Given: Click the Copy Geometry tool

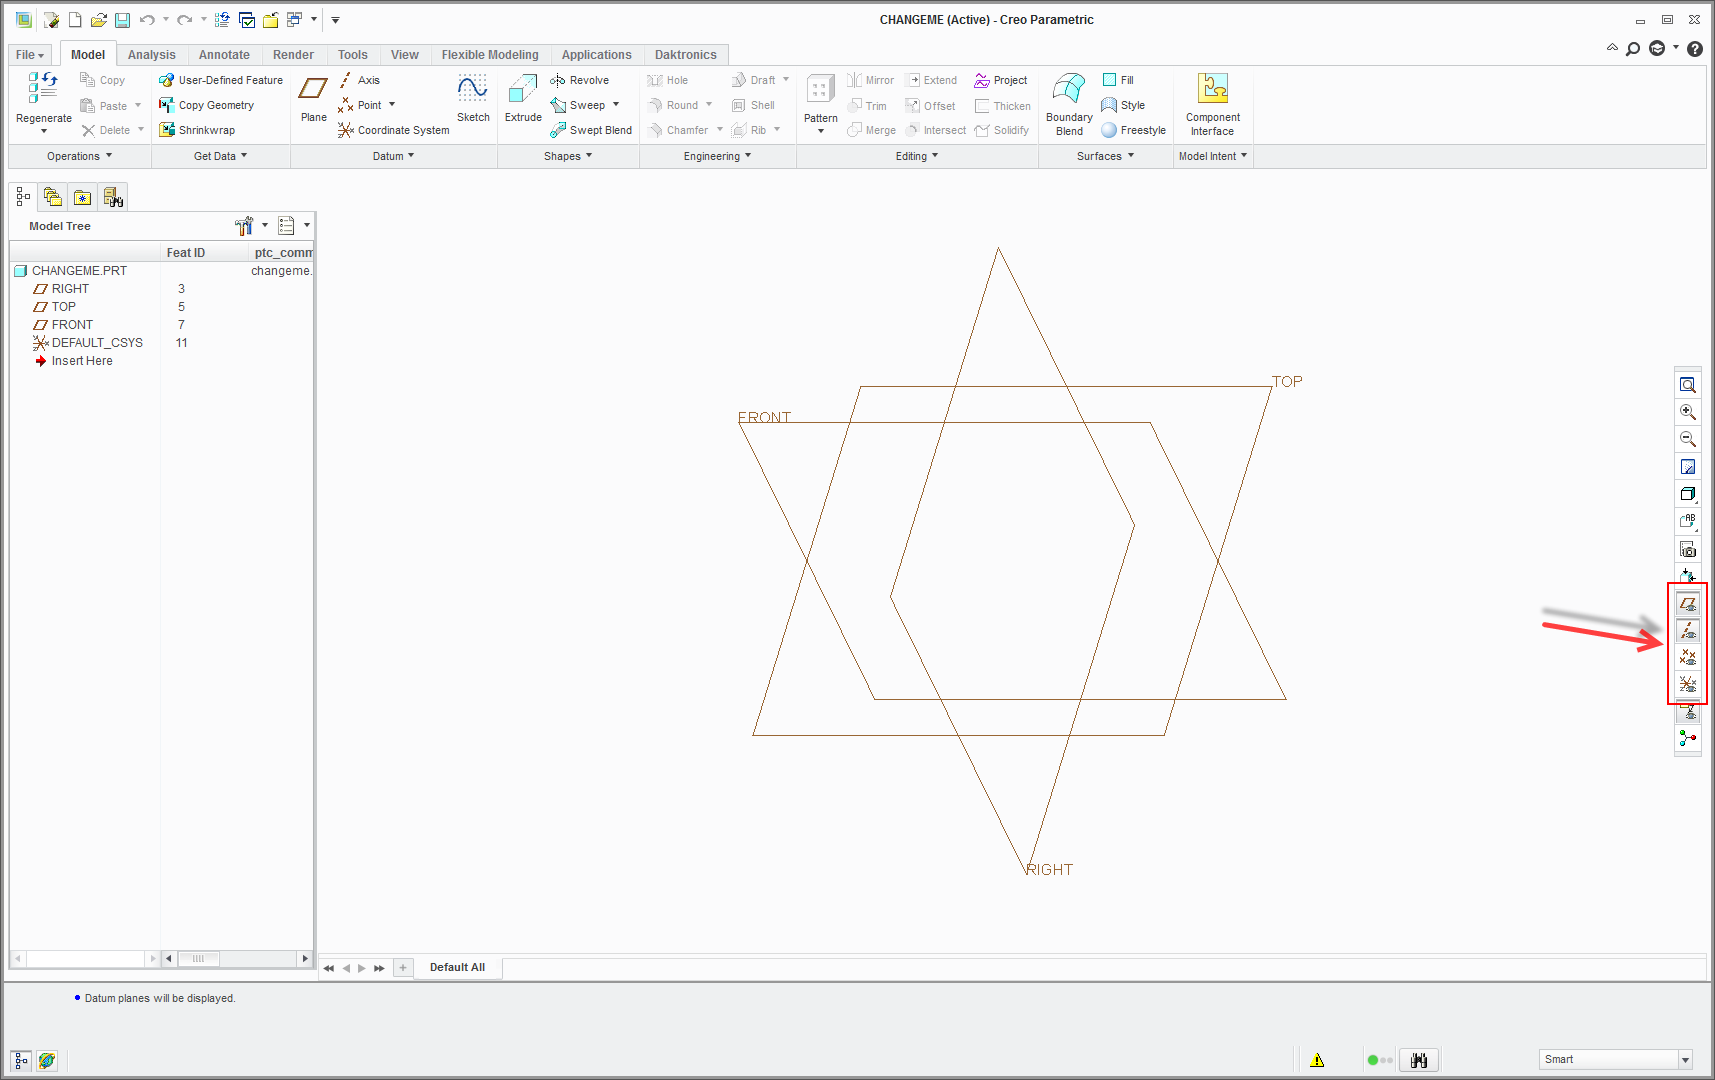Looking at the screenshot, I should tap(207, 105).
